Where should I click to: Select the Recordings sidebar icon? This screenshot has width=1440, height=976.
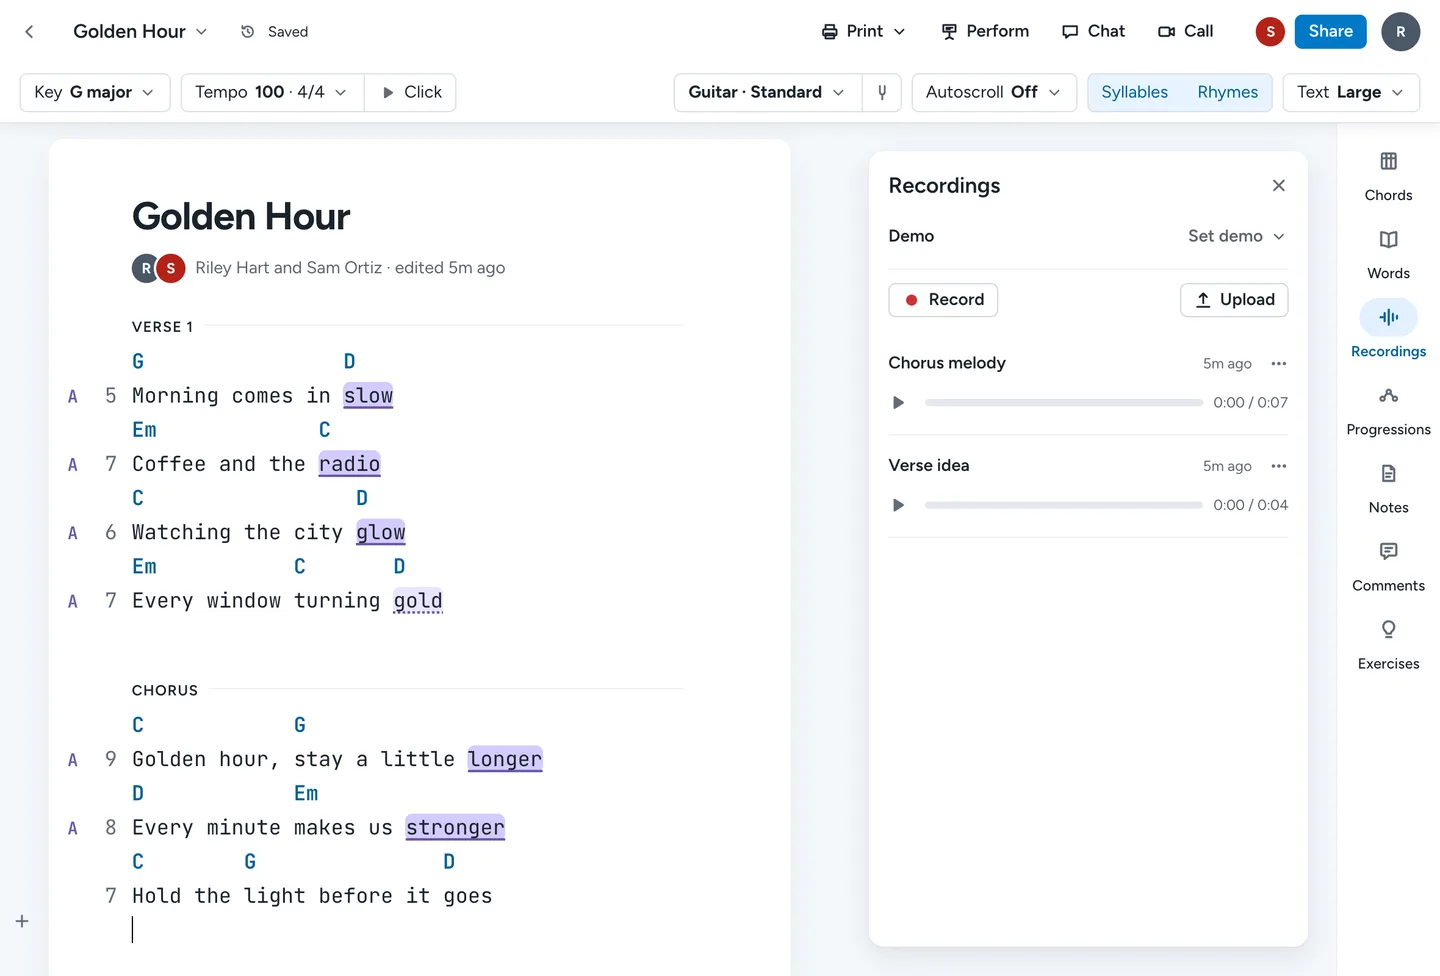pyautogui.click(x=1388, y=317)
